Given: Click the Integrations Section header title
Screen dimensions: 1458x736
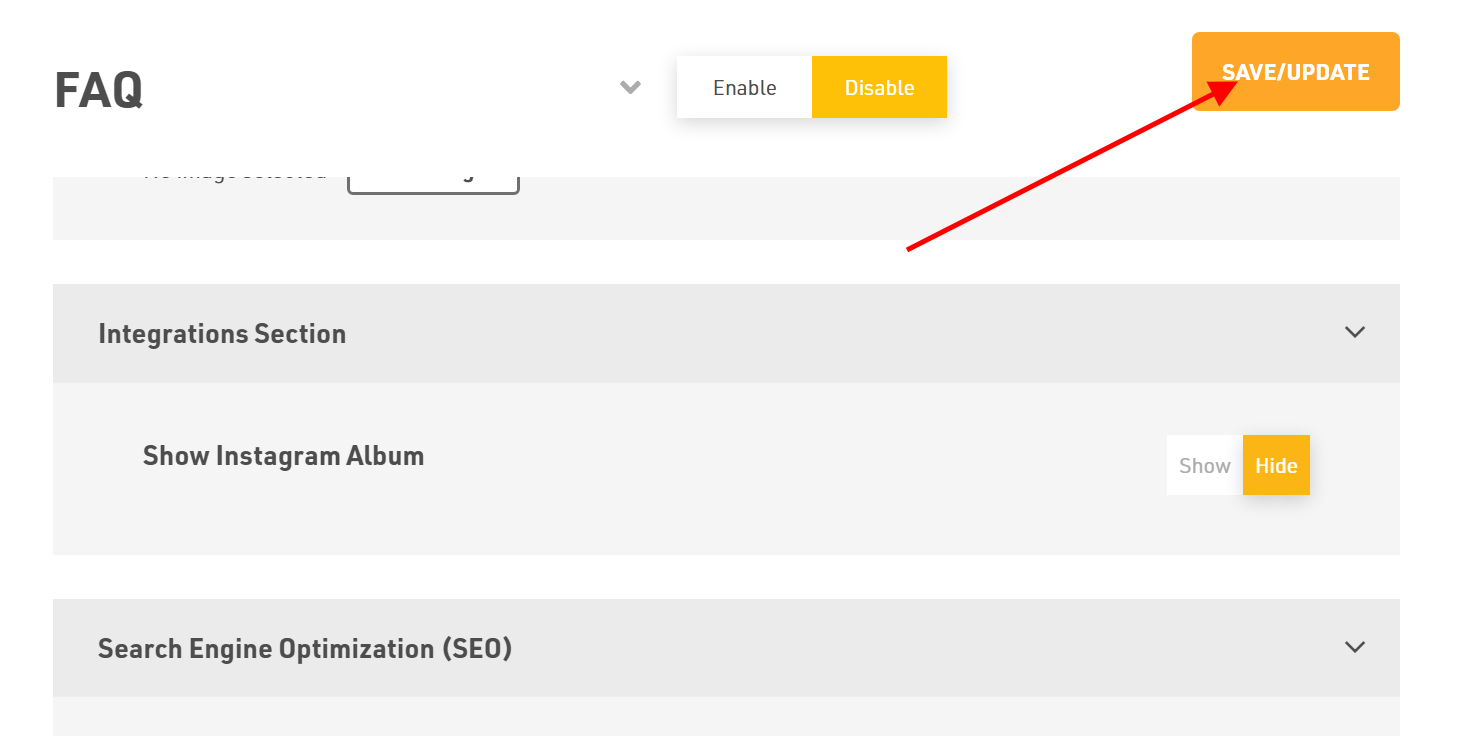Looking at the screenshot, I should click(222, 333).
